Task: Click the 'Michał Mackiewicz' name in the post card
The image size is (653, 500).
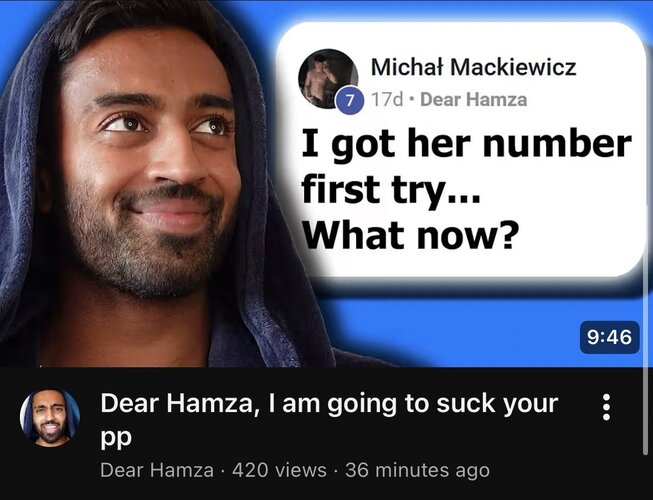Action: click(474, 67)
